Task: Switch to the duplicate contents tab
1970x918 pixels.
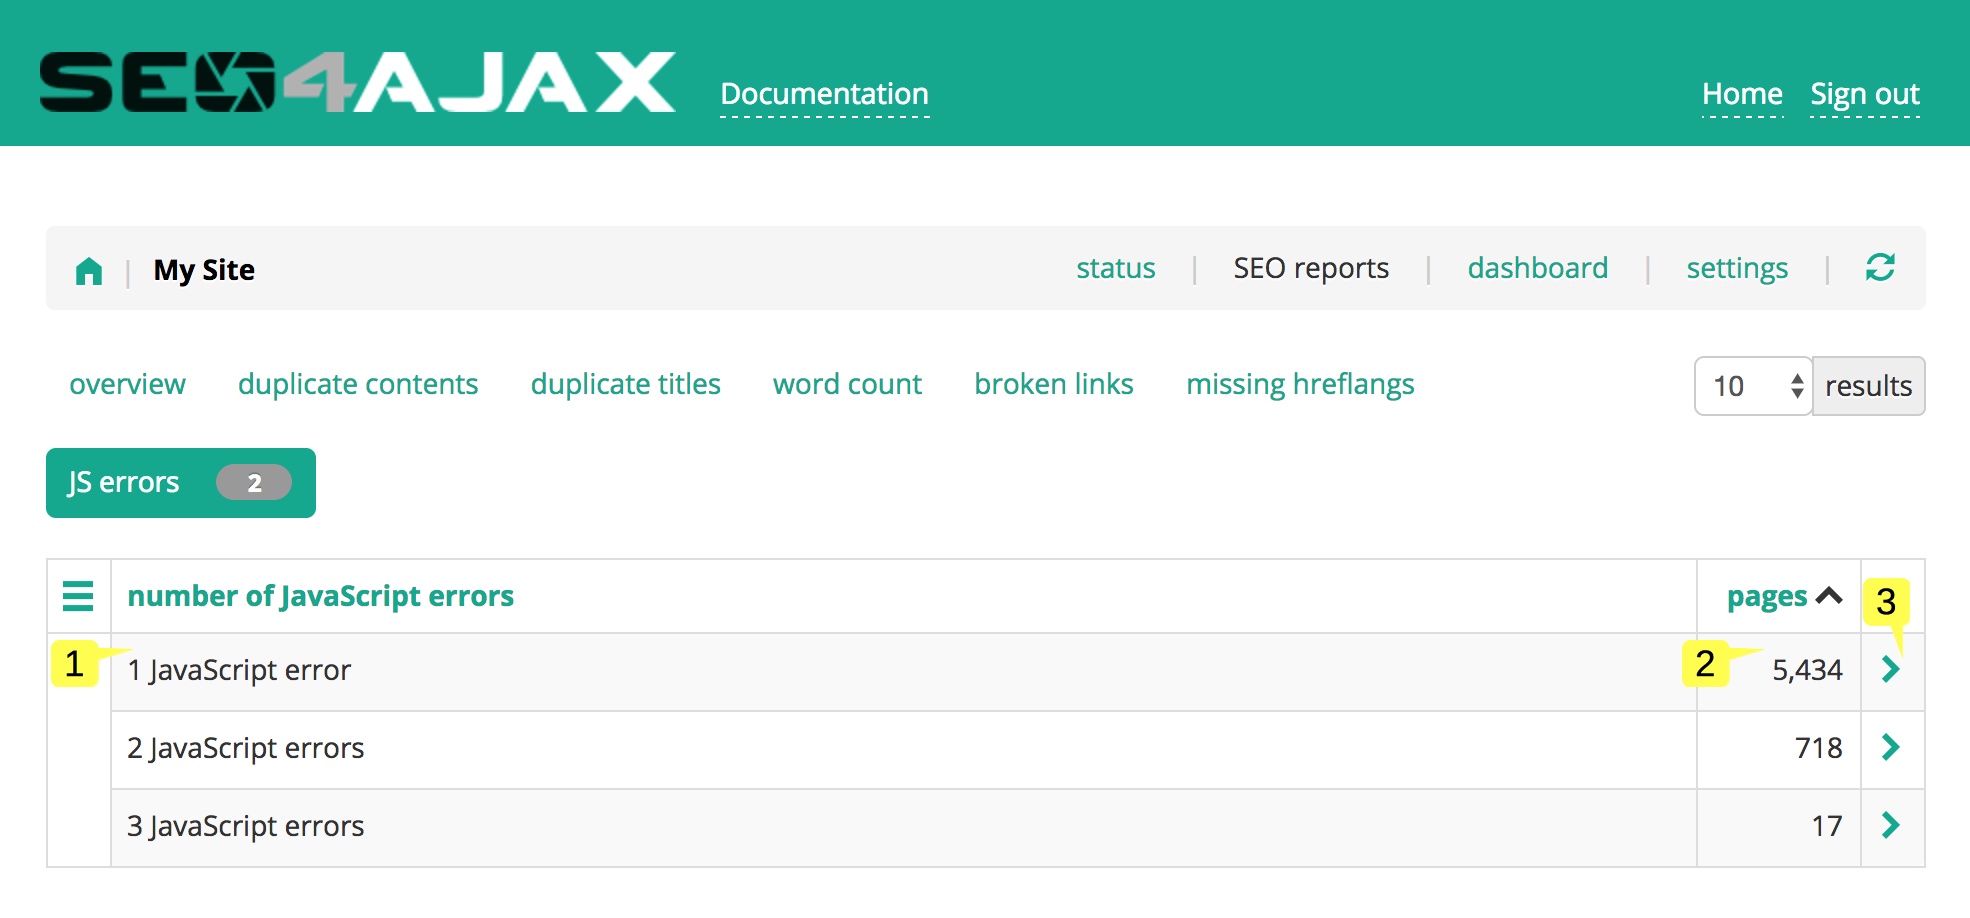Action: (357, 384)
